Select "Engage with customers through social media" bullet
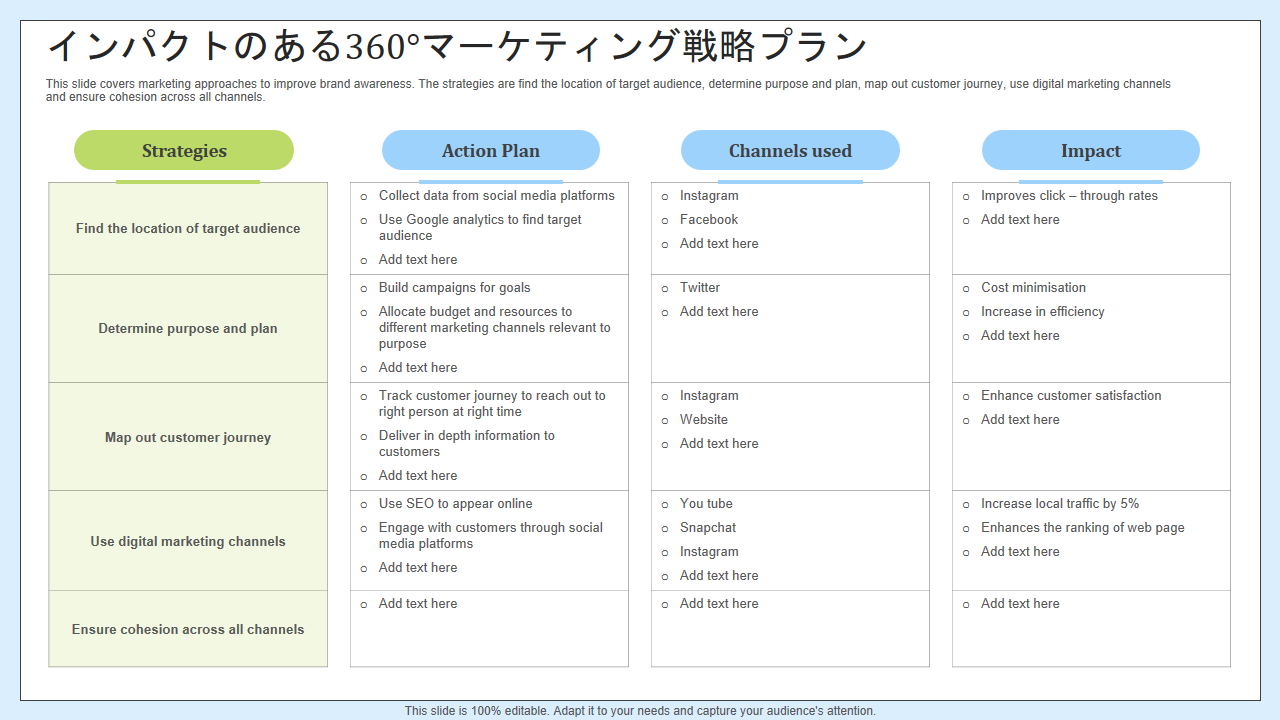 [491, 536]
